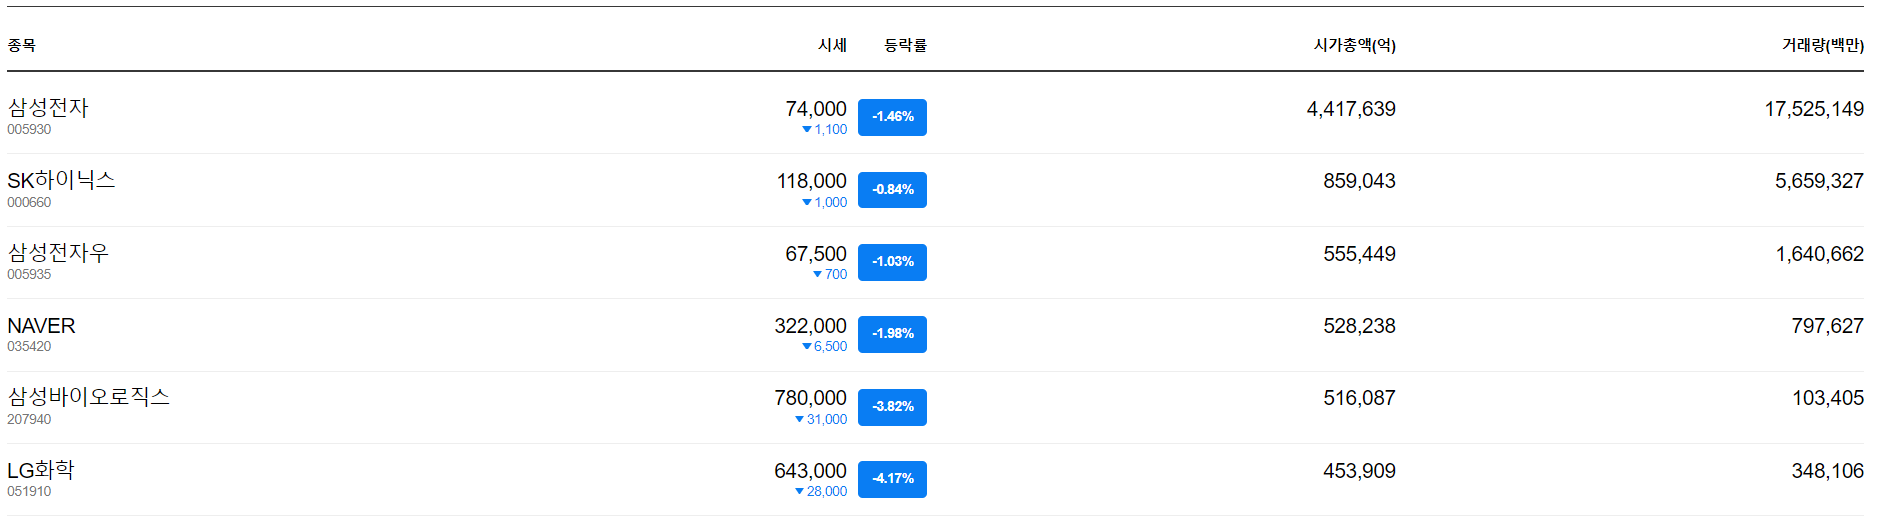Screen dimensions: 1882x519
Task: Open the 삼성바이오로직스 stock link
Action: pos(88,397)
